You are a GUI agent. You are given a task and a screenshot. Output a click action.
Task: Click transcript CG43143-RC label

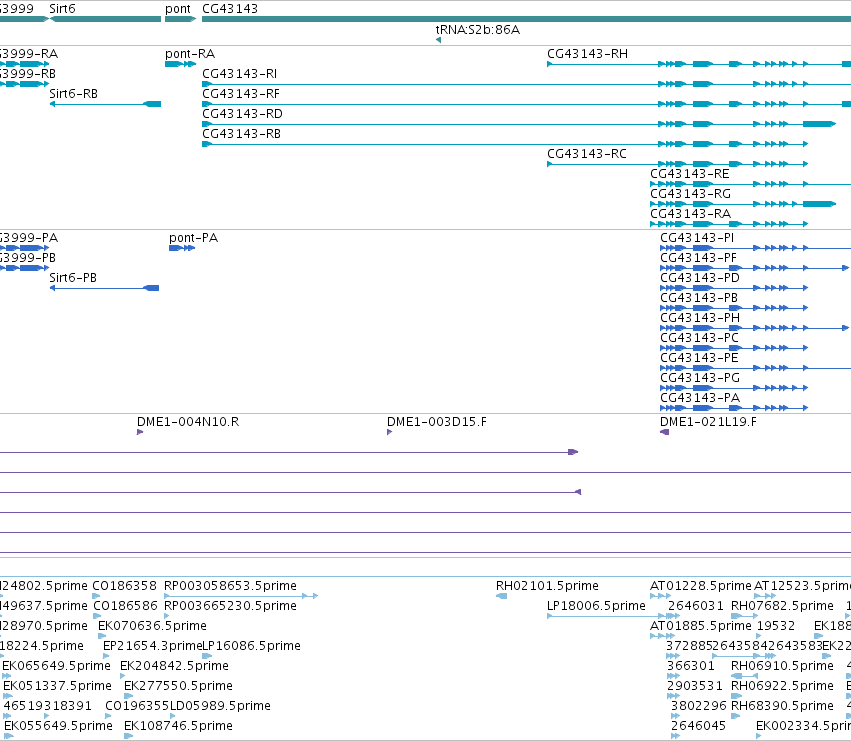pos(587,154)
